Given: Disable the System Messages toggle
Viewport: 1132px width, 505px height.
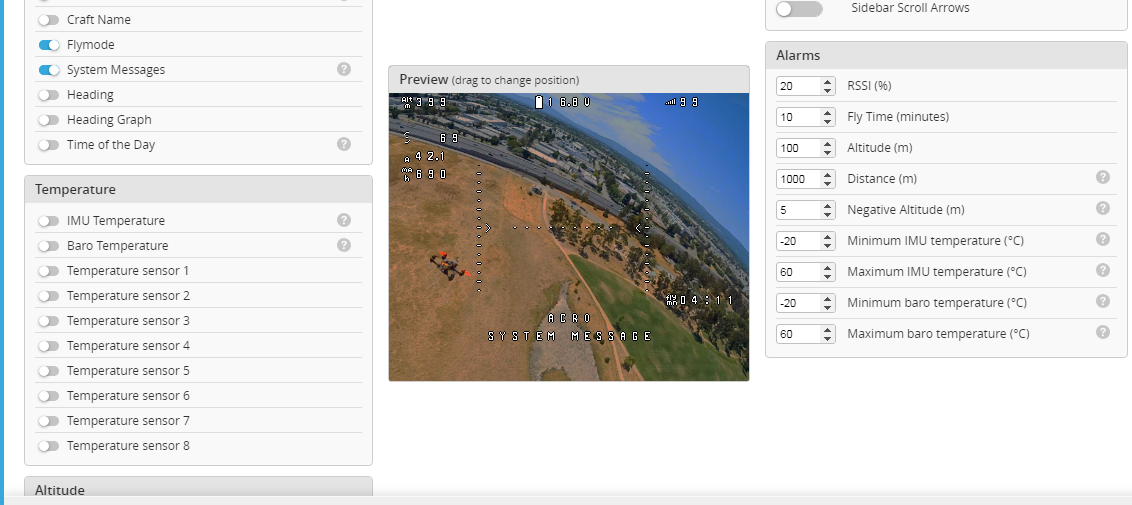Looking at the screenshot, I should (48, 70).
